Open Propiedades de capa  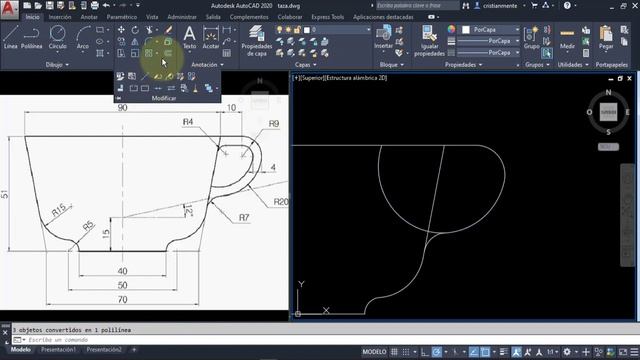point(257,41)
